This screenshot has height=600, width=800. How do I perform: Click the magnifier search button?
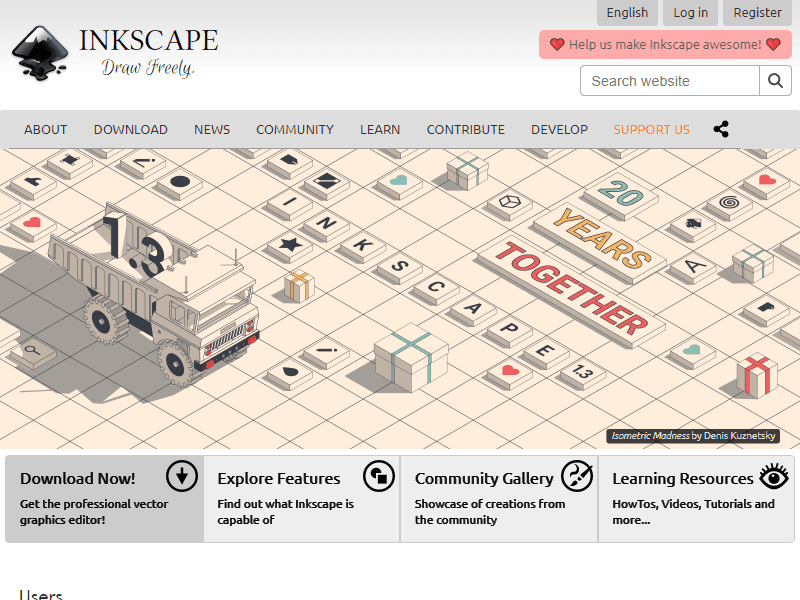(x=775, y=81)
